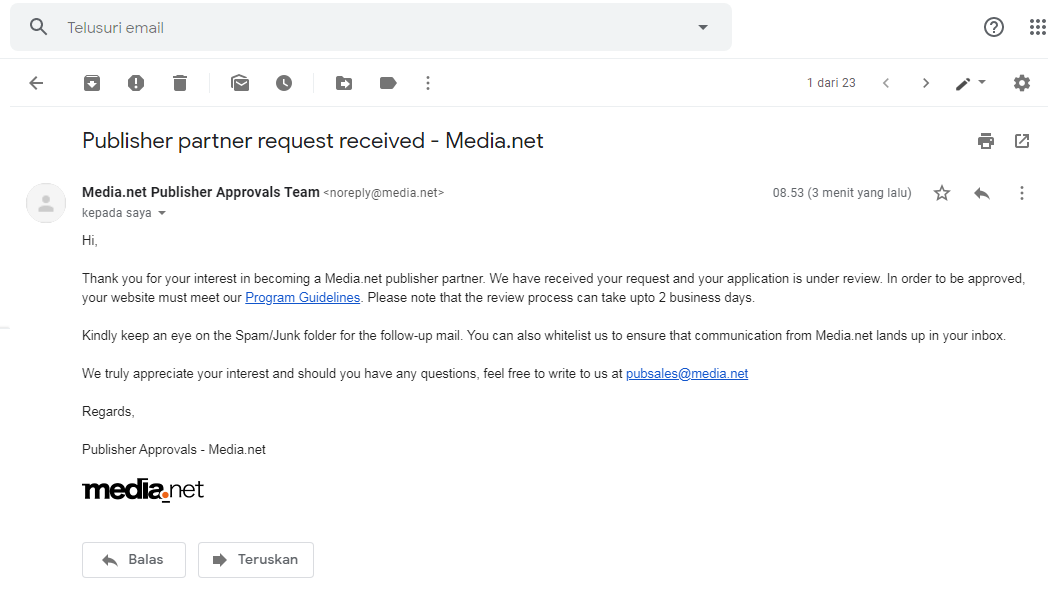Screen dimensions: 1048x594
Task: Click the email subject heading
Action: 312,141
